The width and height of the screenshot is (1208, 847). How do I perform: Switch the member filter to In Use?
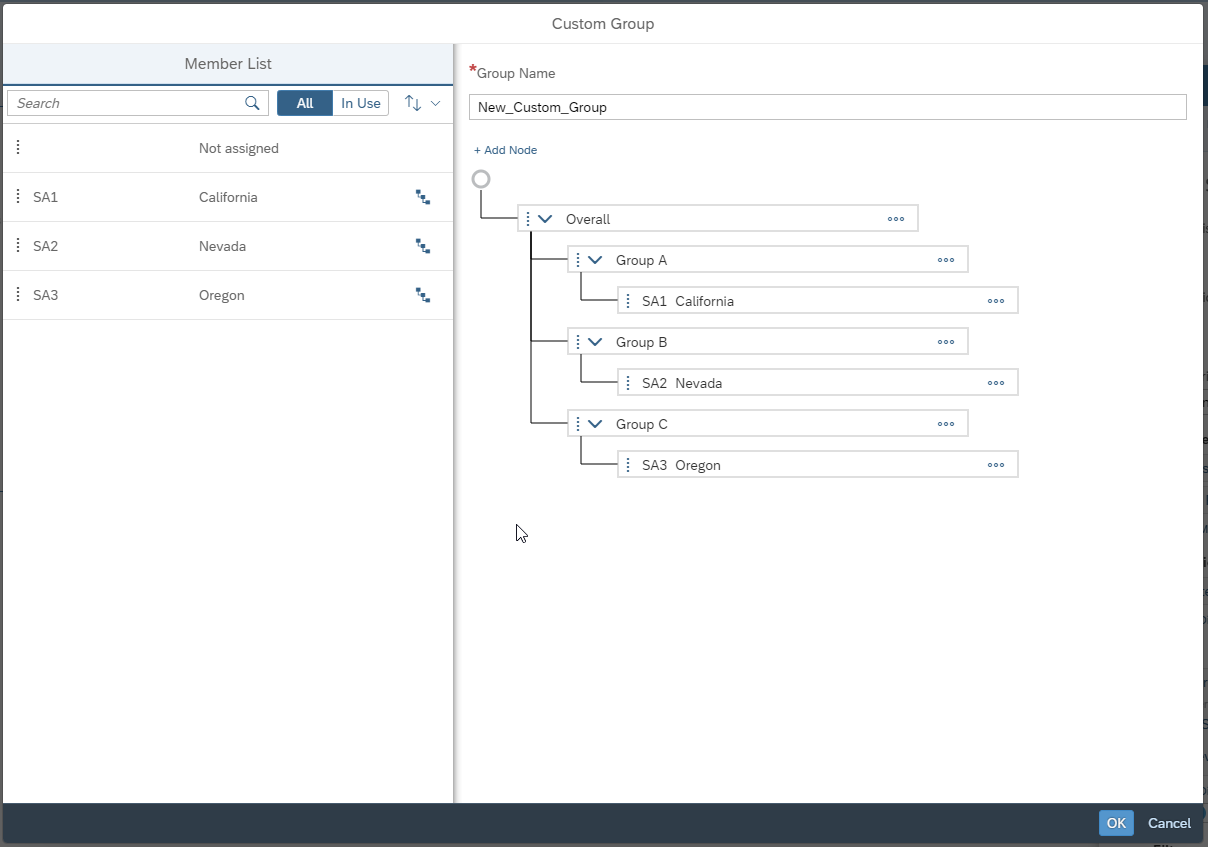(360, 102)
